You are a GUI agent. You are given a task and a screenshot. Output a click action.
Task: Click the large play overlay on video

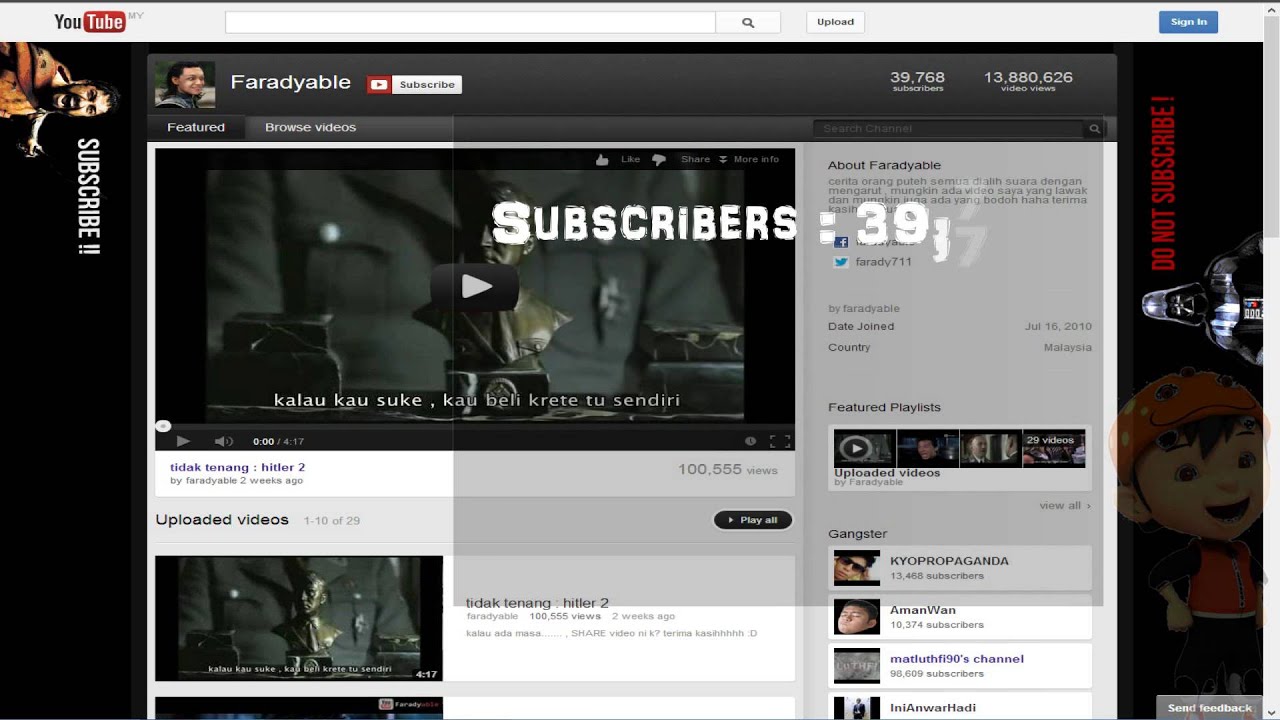[x=475, y=287]
